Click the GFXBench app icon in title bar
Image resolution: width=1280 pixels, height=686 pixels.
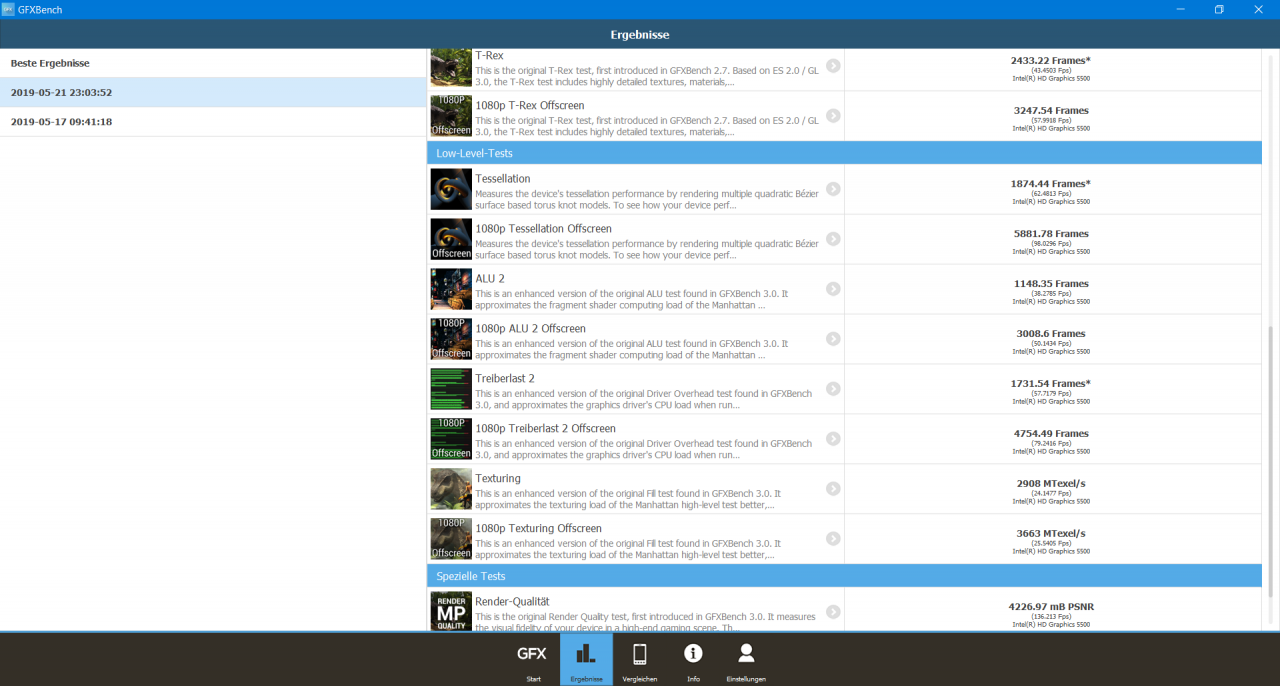[x=8, y=9]
